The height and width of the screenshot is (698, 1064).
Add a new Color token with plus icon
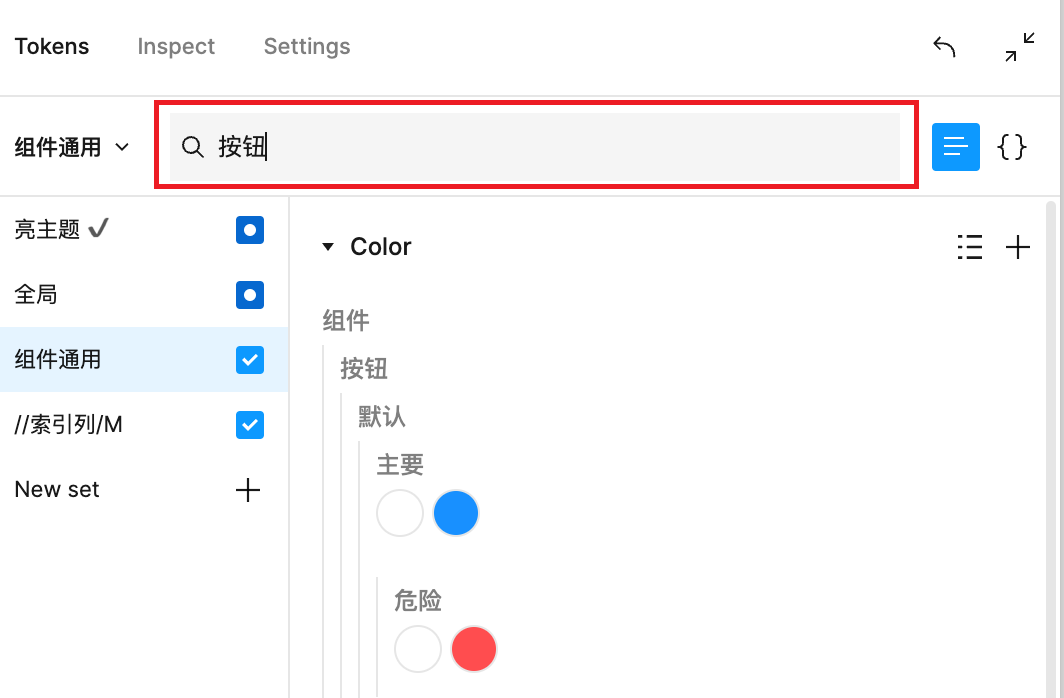(1018, 247)
